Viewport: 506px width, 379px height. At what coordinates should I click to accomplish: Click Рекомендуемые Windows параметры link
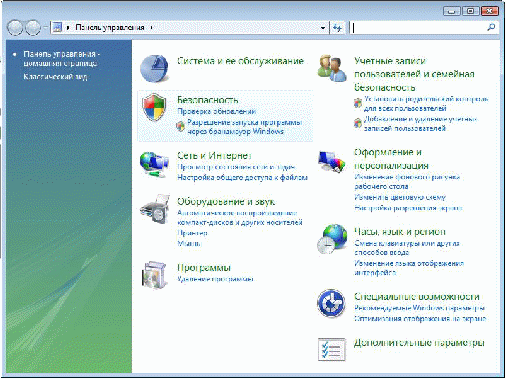pos(419,308)
